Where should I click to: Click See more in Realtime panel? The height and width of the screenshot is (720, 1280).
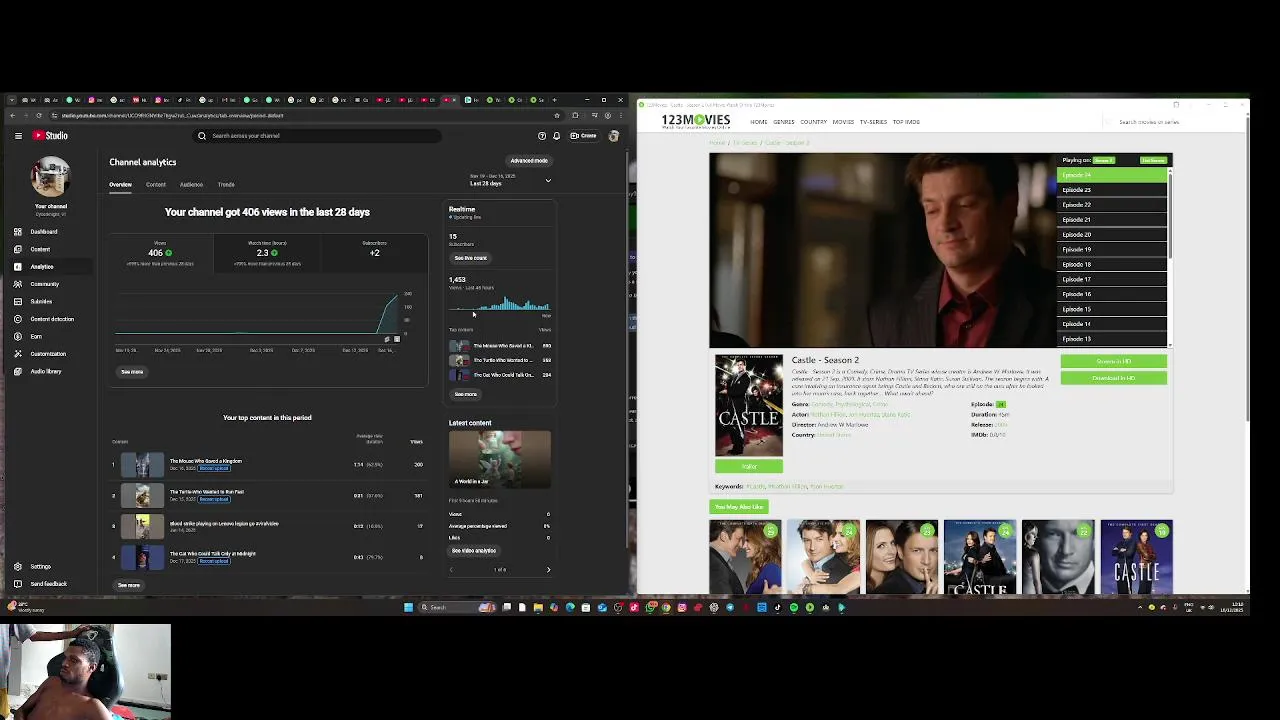466,394
